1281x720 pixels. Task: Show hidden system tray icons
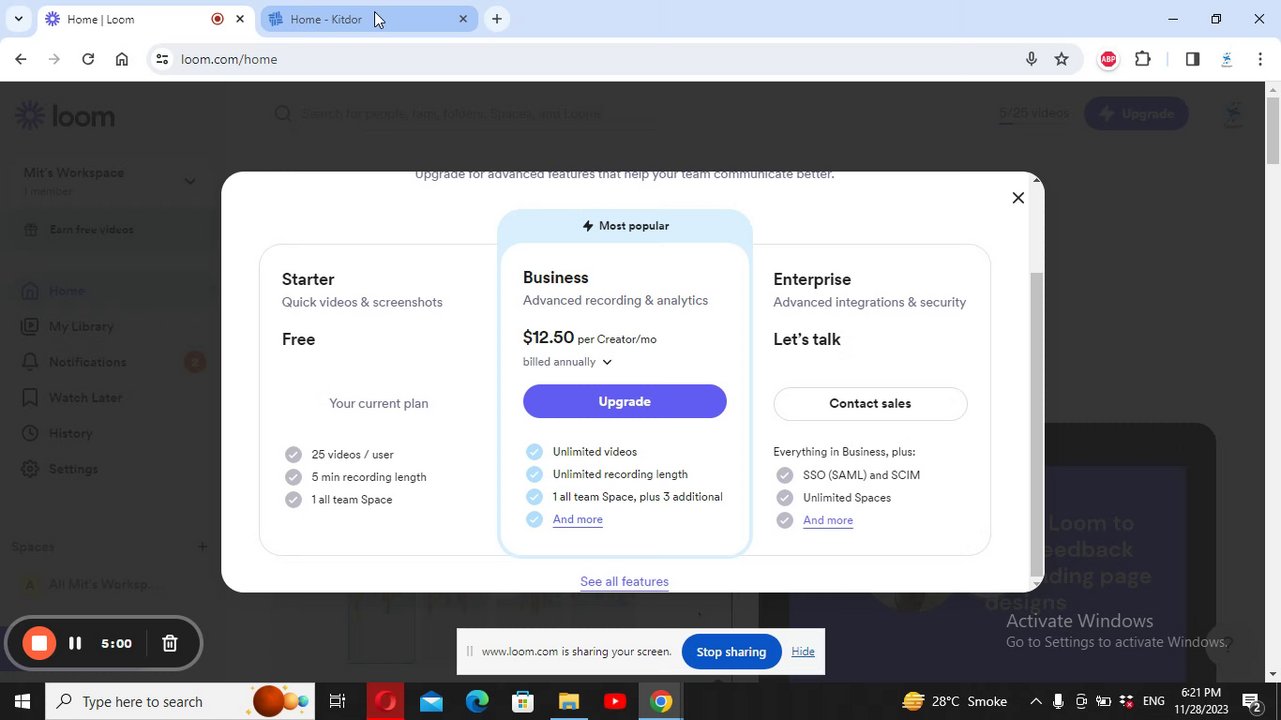[1036, 701]
